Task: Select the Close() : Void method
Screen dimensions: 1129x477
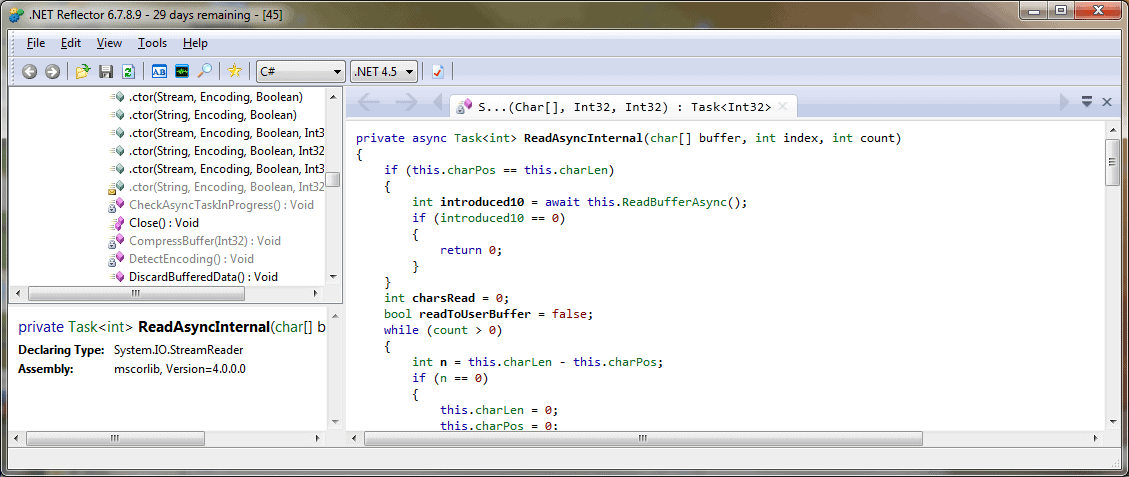Action: pyautogui.click(x=164, y=223)
